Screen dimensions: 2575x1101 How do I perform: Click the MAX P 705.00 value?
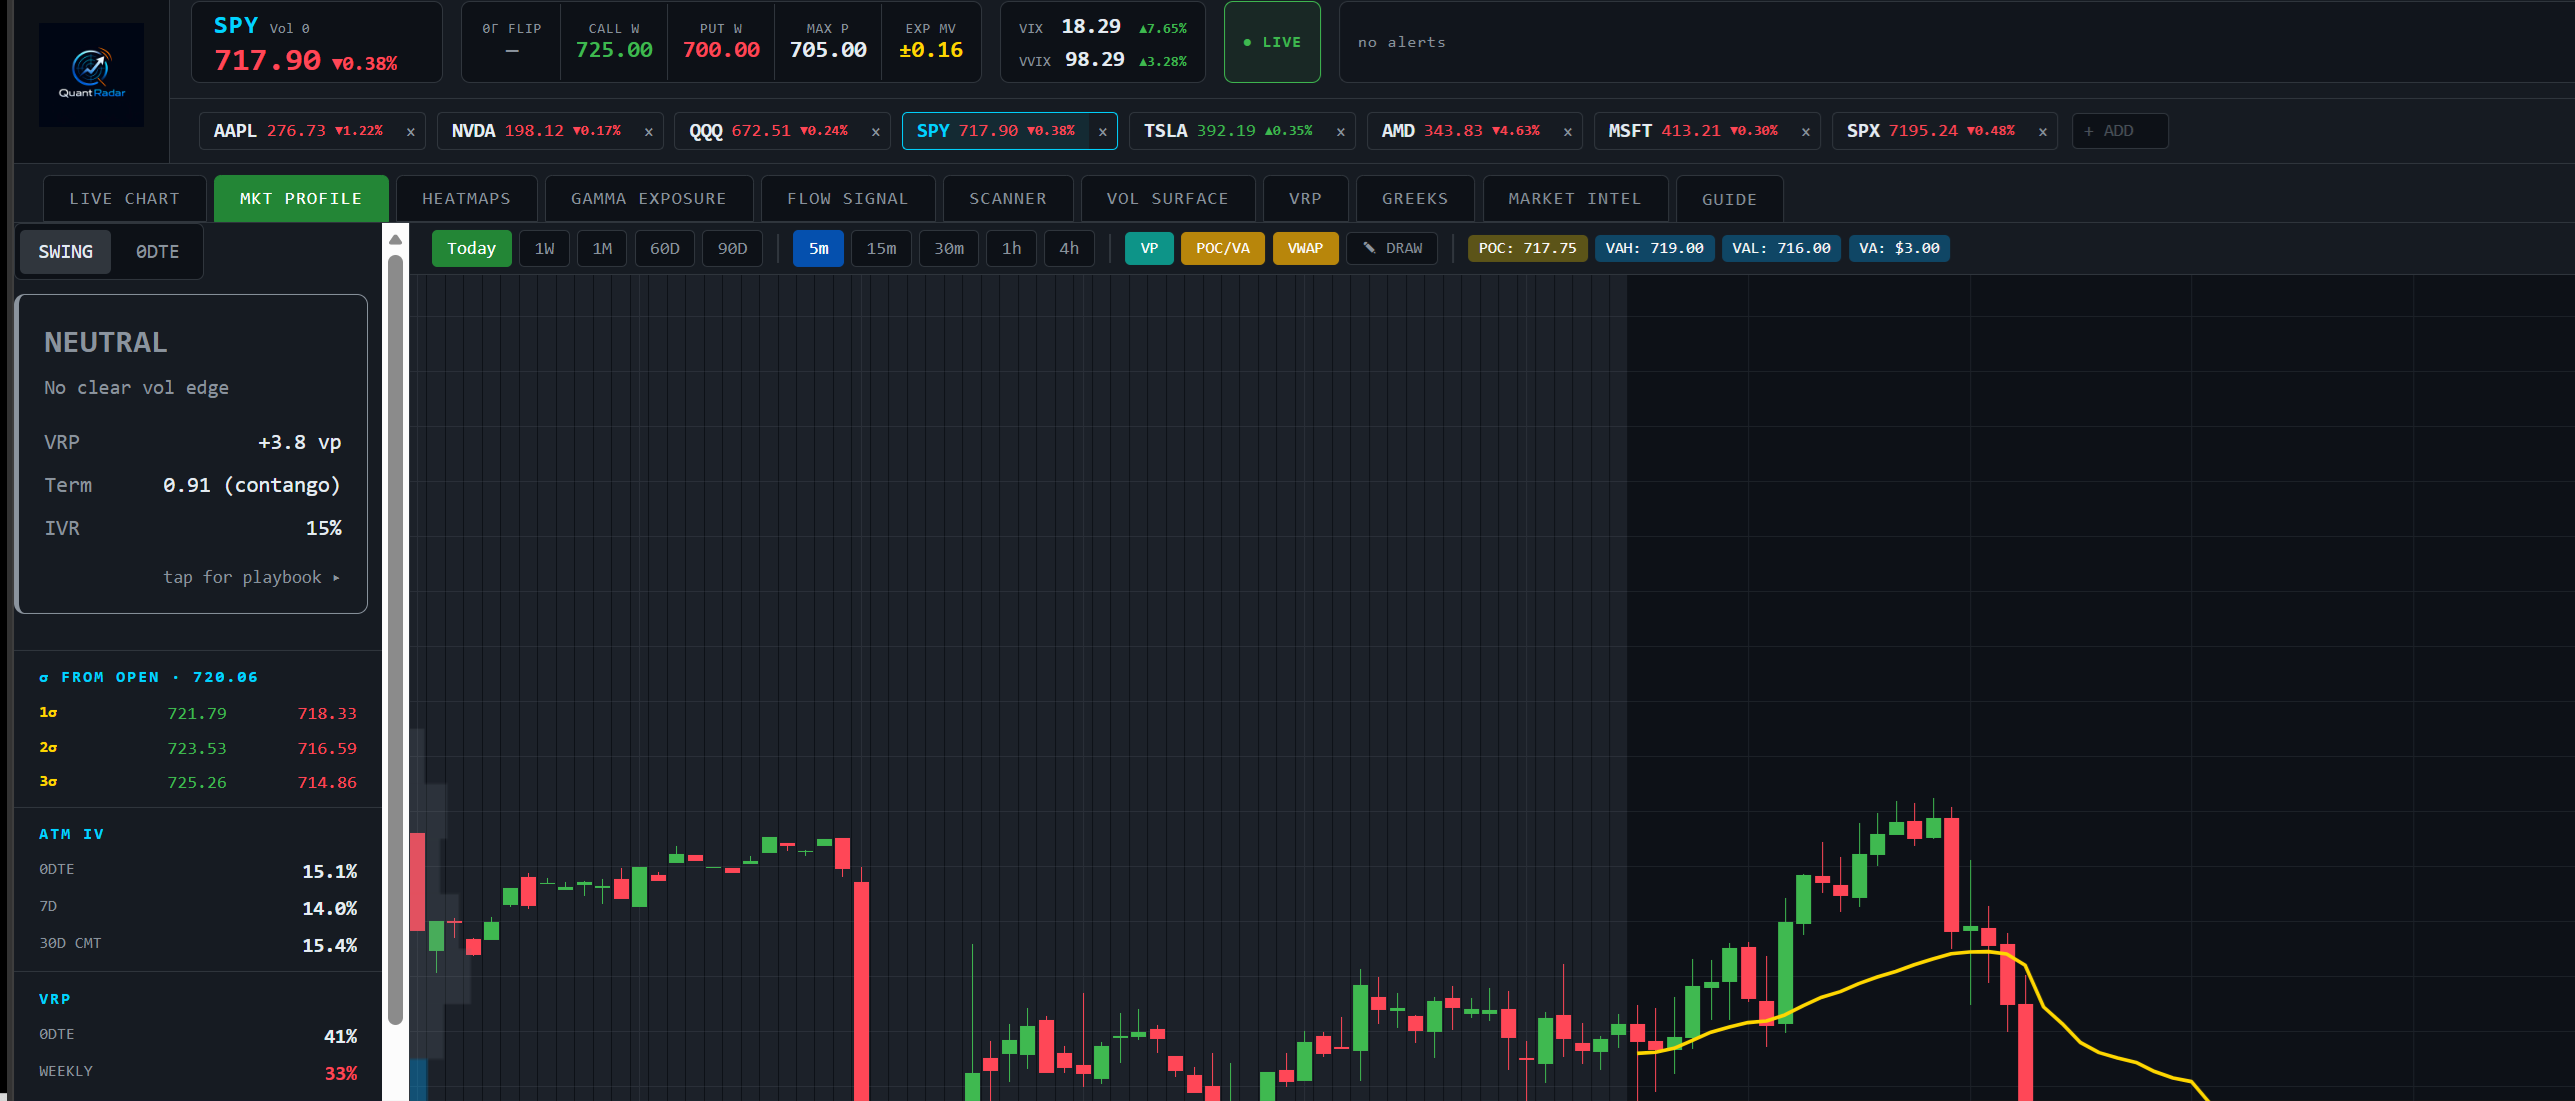click(828, 50)
